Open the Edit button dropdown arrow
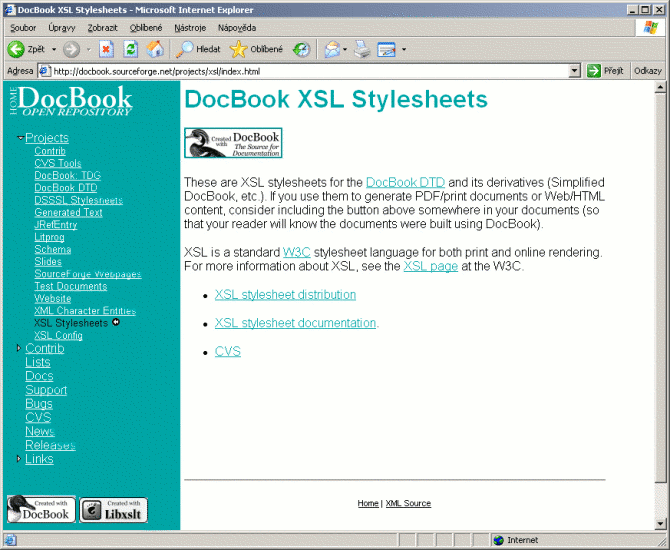The width and height of the screenshot is (670, 550). tap(403, 50)
